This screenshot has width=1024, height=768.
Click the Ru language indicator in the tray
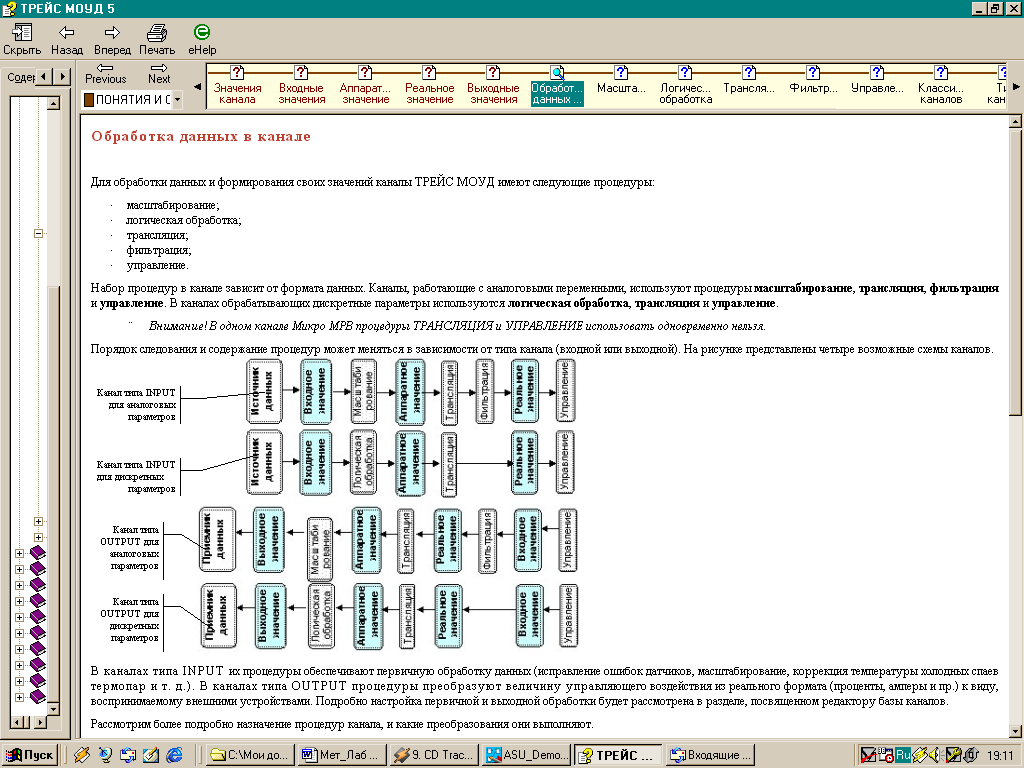tap(903, 755)
